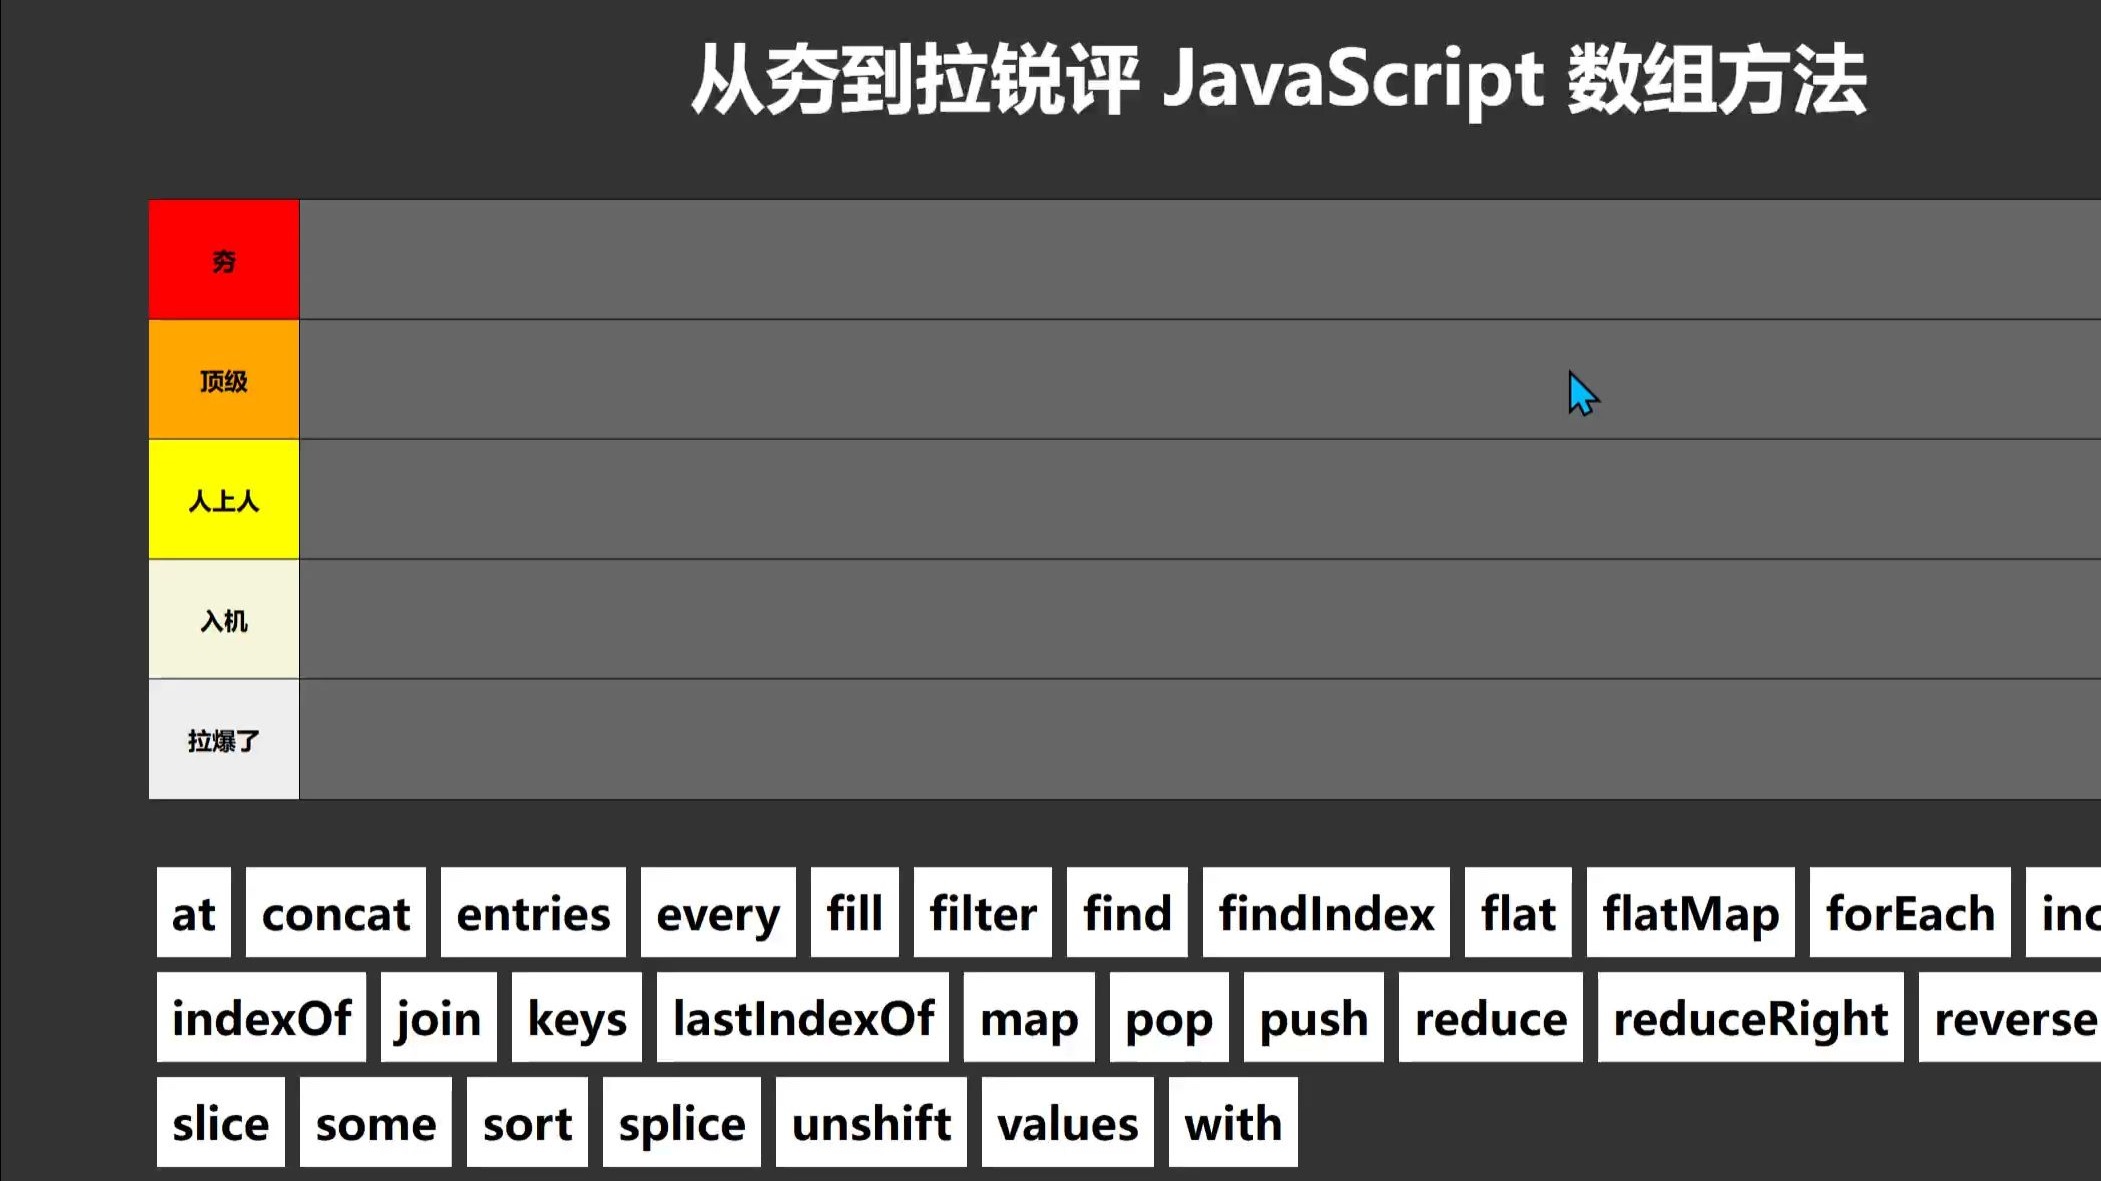Click the 'map' method card
The width and height of the screenshot is (2101, 1181).
click(x=1028, y=1018)
